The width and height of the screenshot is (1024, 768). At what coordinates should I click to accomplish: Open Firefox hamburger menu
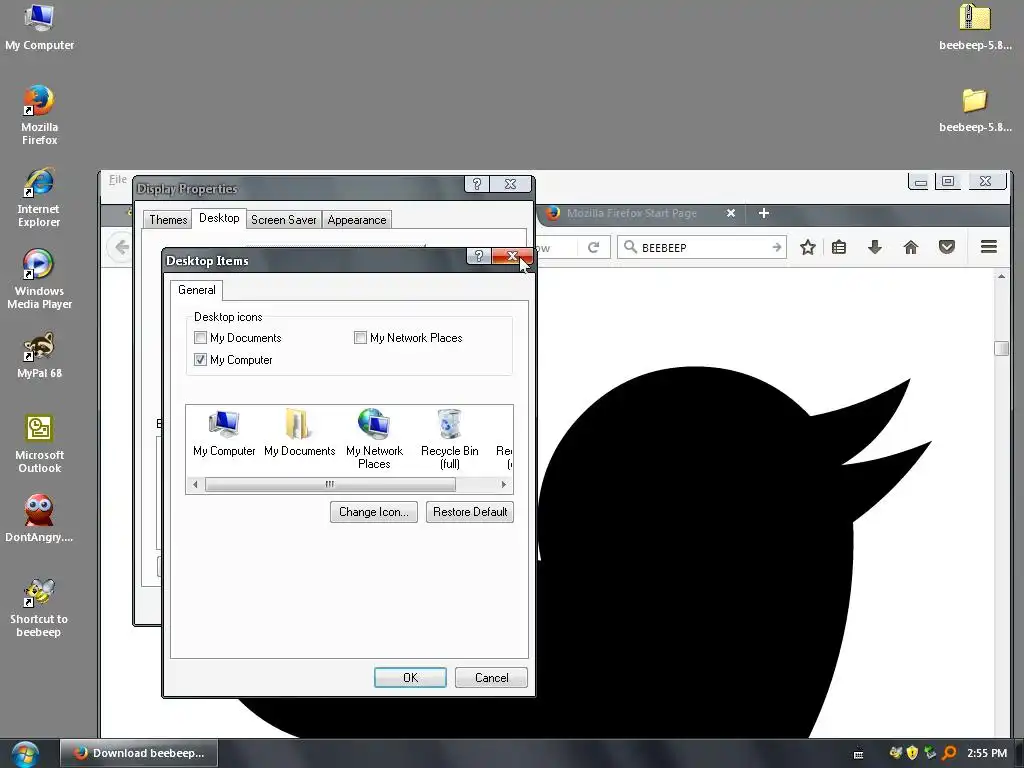click(x=989, y=247)
